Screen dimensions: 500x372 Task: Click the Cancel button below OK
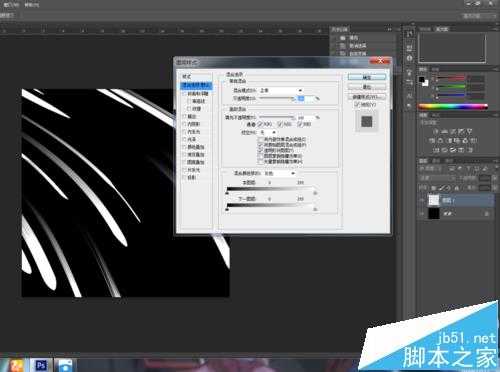pyautogui.click(x=367, y=87)
